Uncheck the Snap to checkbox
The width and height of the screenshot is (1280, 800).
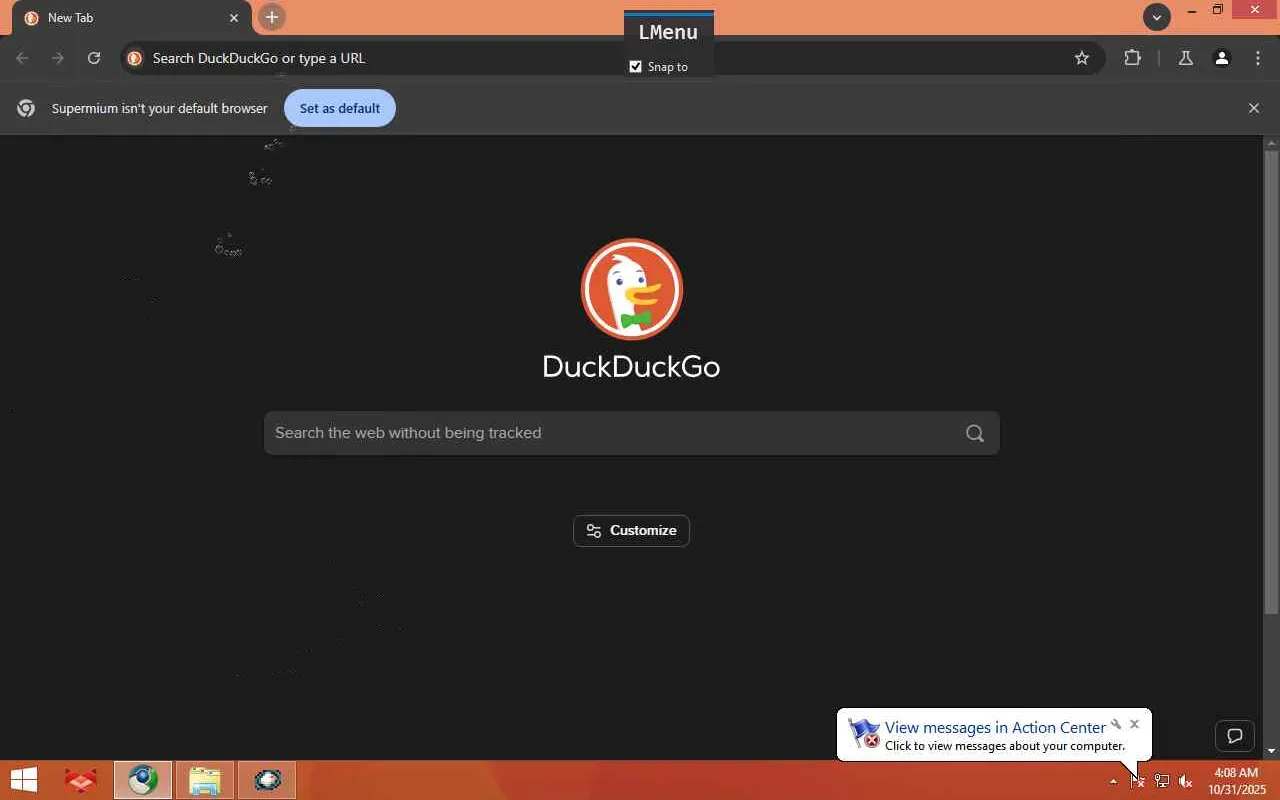(635, 67)
